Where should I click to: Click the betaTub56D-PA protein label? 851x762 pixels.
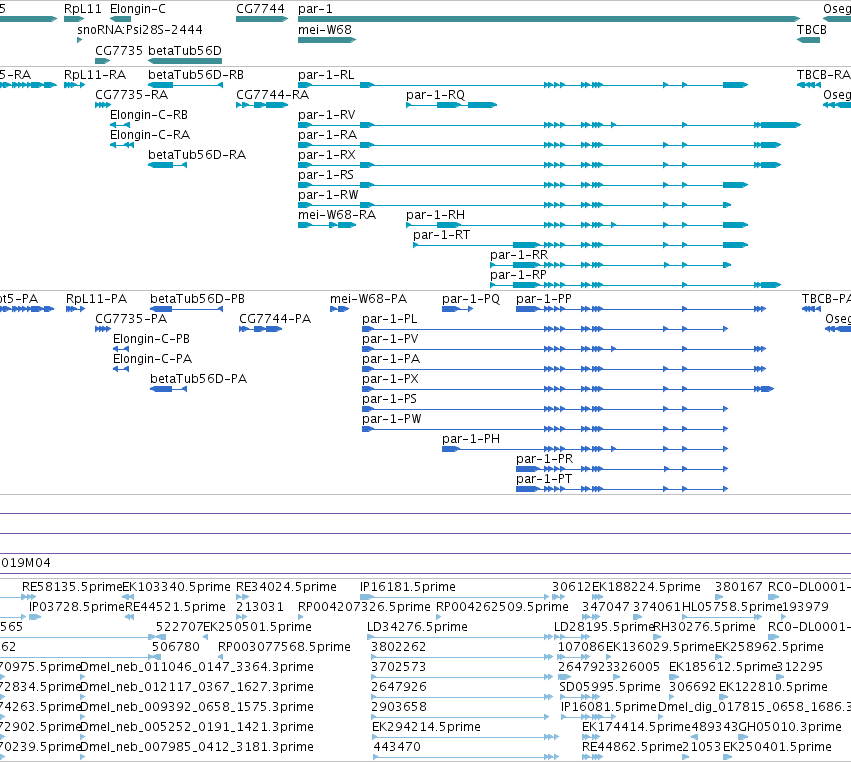[x=199, y=379]
